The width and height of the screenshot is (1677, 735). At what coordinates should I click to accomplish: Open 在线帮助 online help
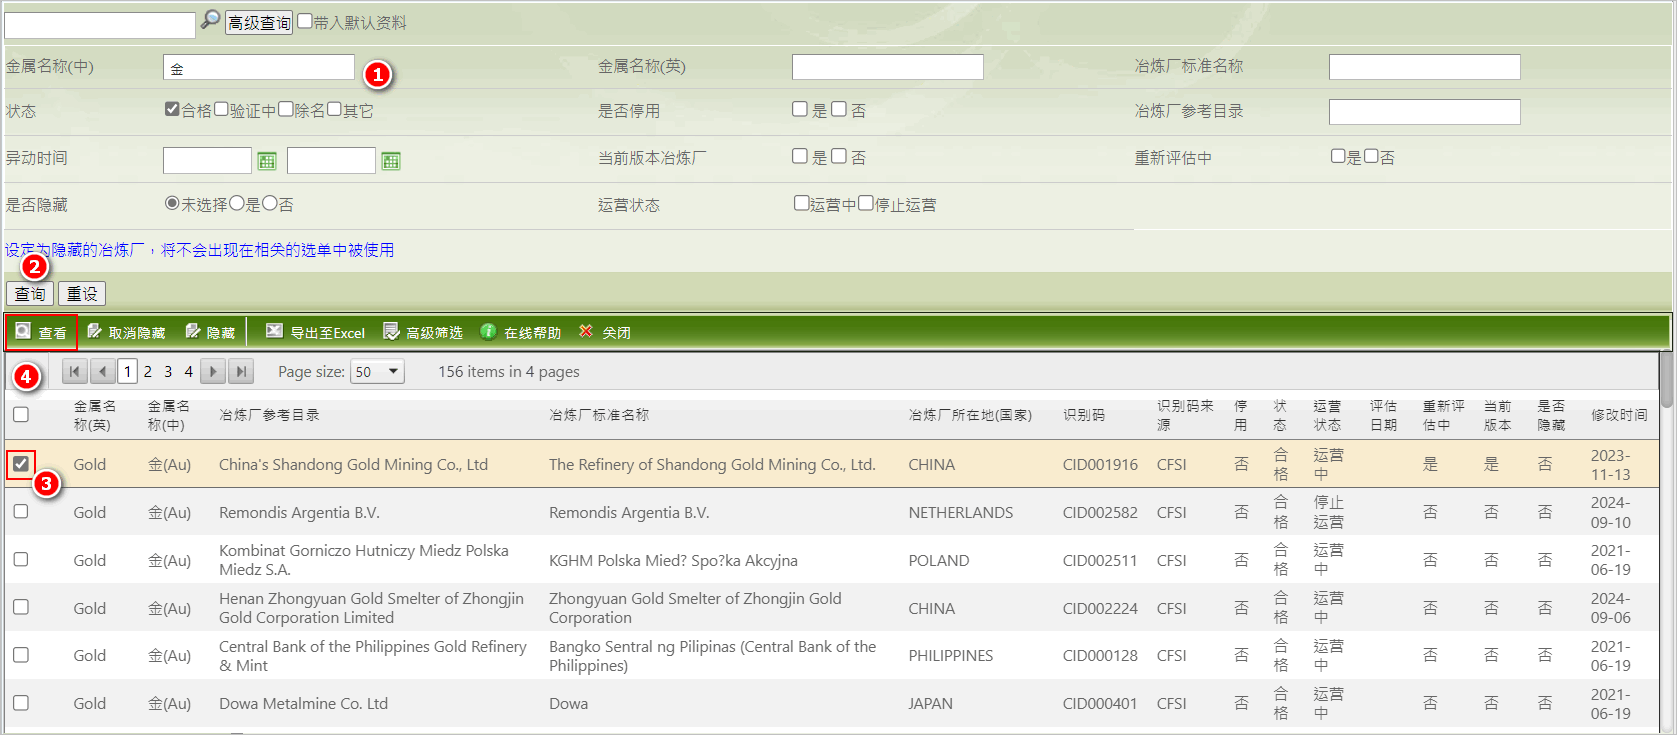(x=520, y=332)
